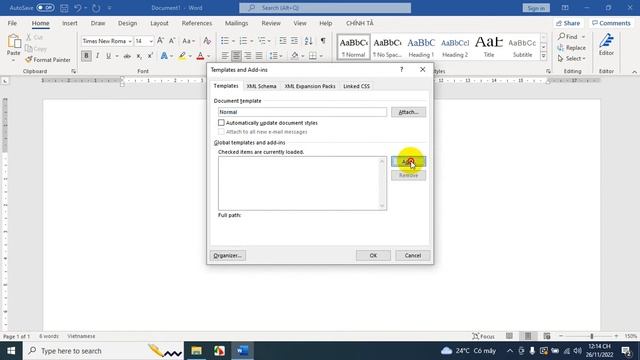Screen dimensions: 640x360
Task: Apply Strikethrough to text
Action: 127,56
